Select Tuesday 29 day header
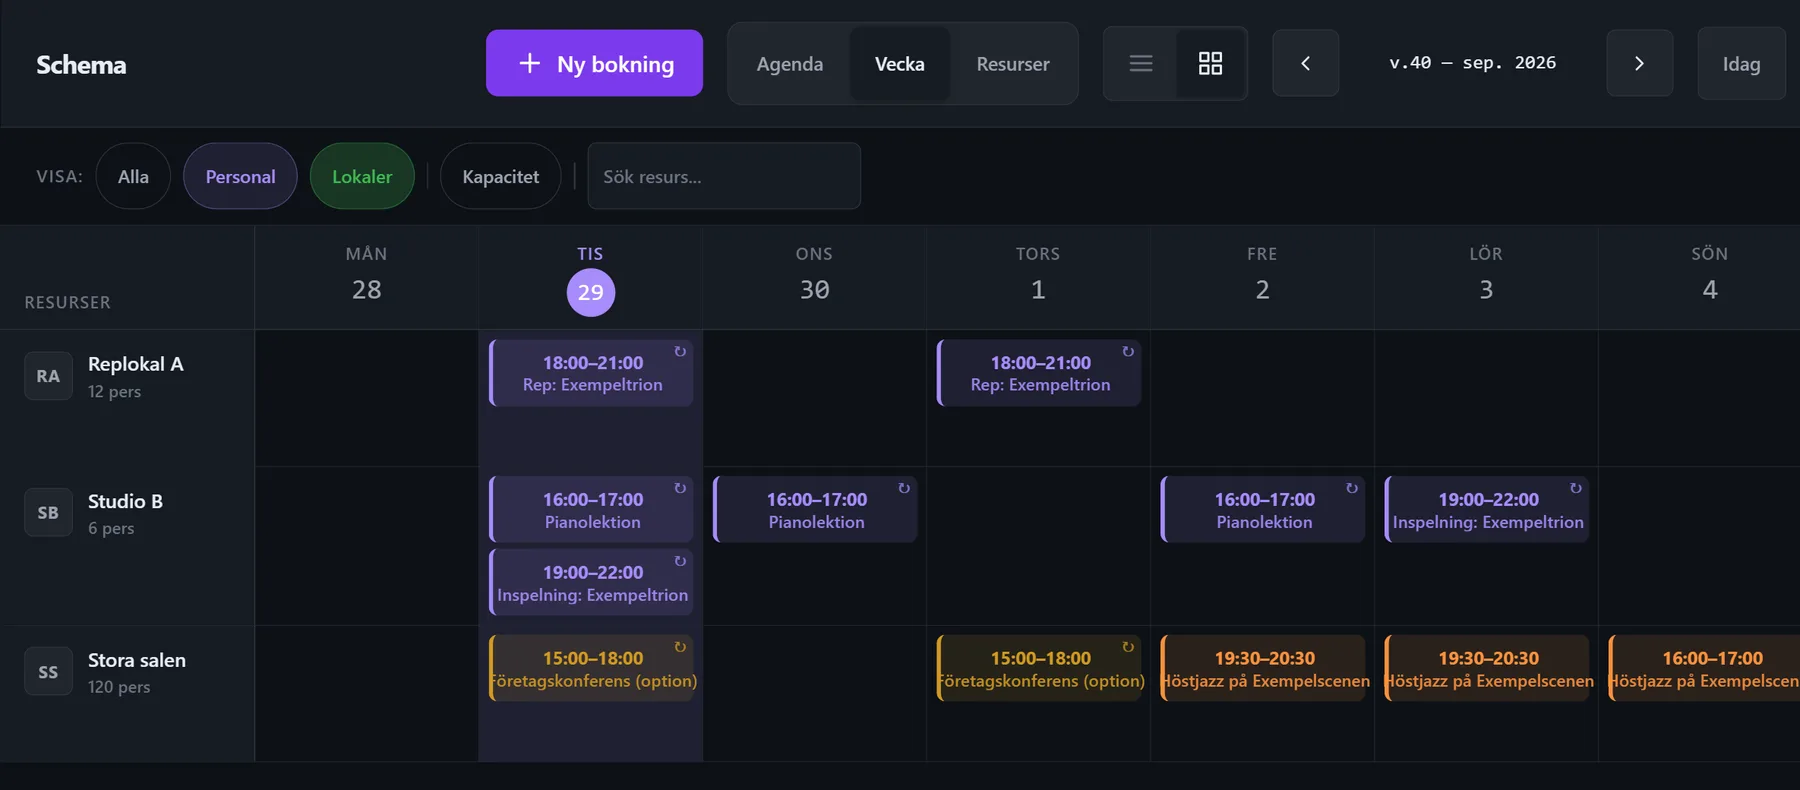The image size is (1800, 790). click(x=591, y=278)
